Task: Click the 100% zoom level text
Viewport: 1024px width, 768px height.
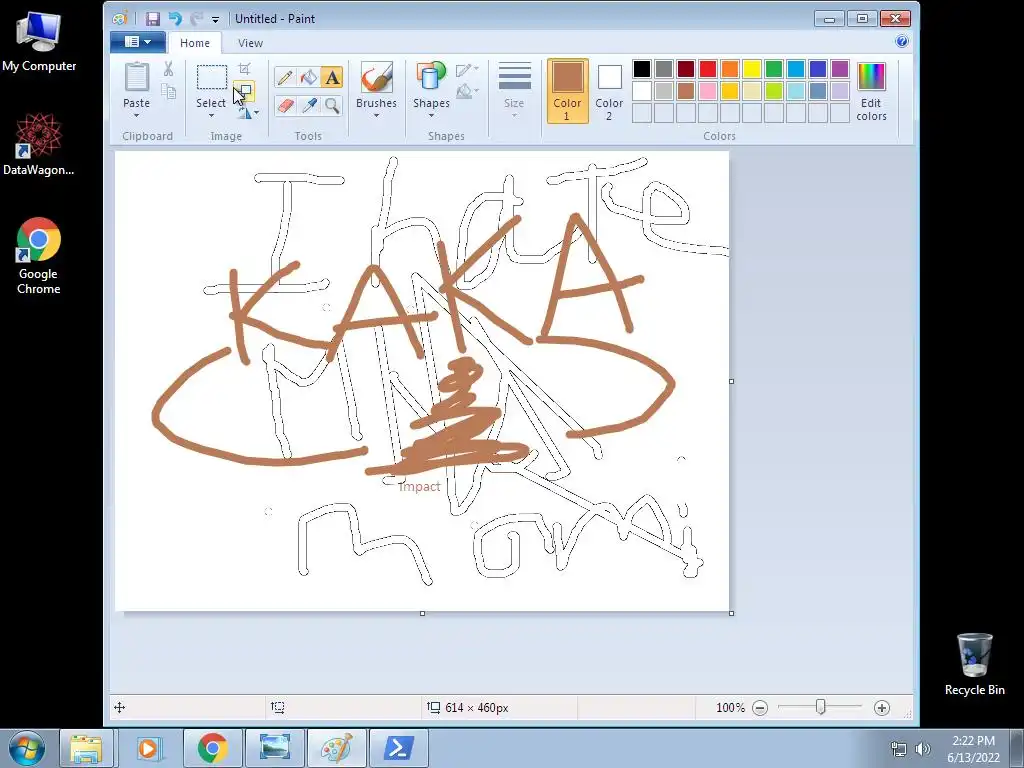Action: pyautogui.click(x=730, y=708)
